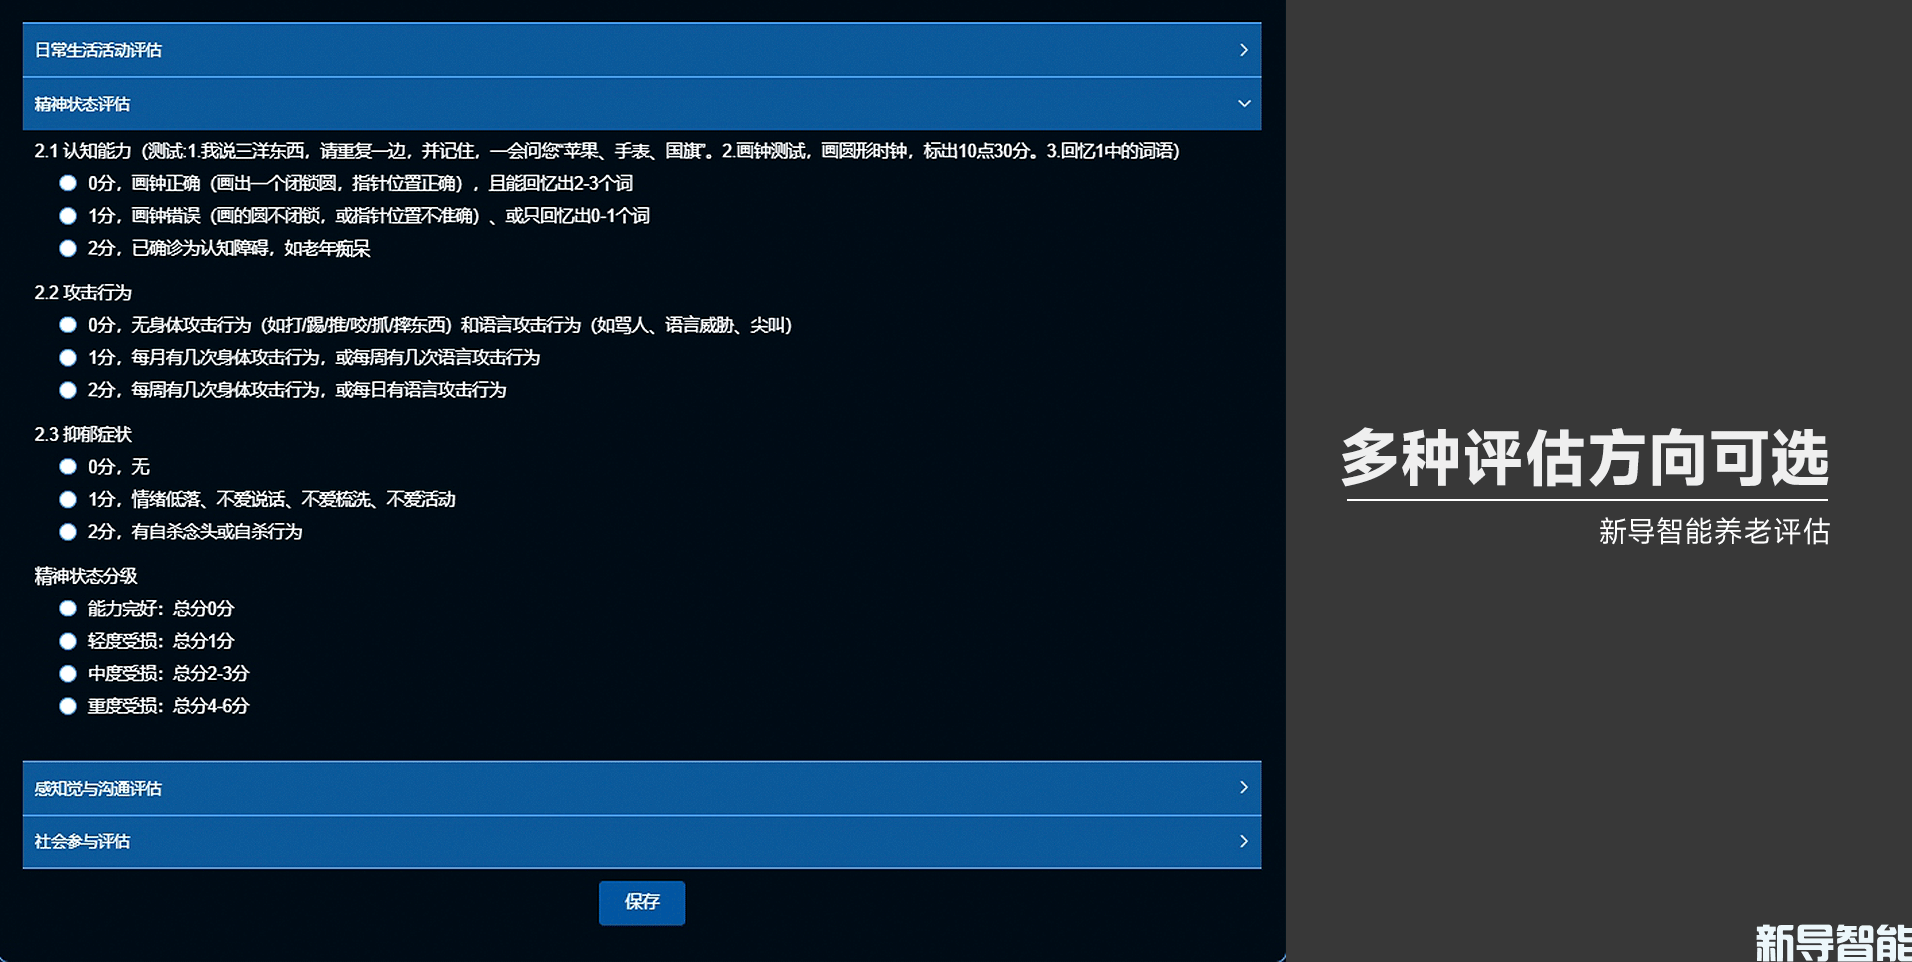This screenshot has width=1912, height=962.
Task: Click the 精神状态分级 heading
Action: pyautogui.click(x=86, y=576)
